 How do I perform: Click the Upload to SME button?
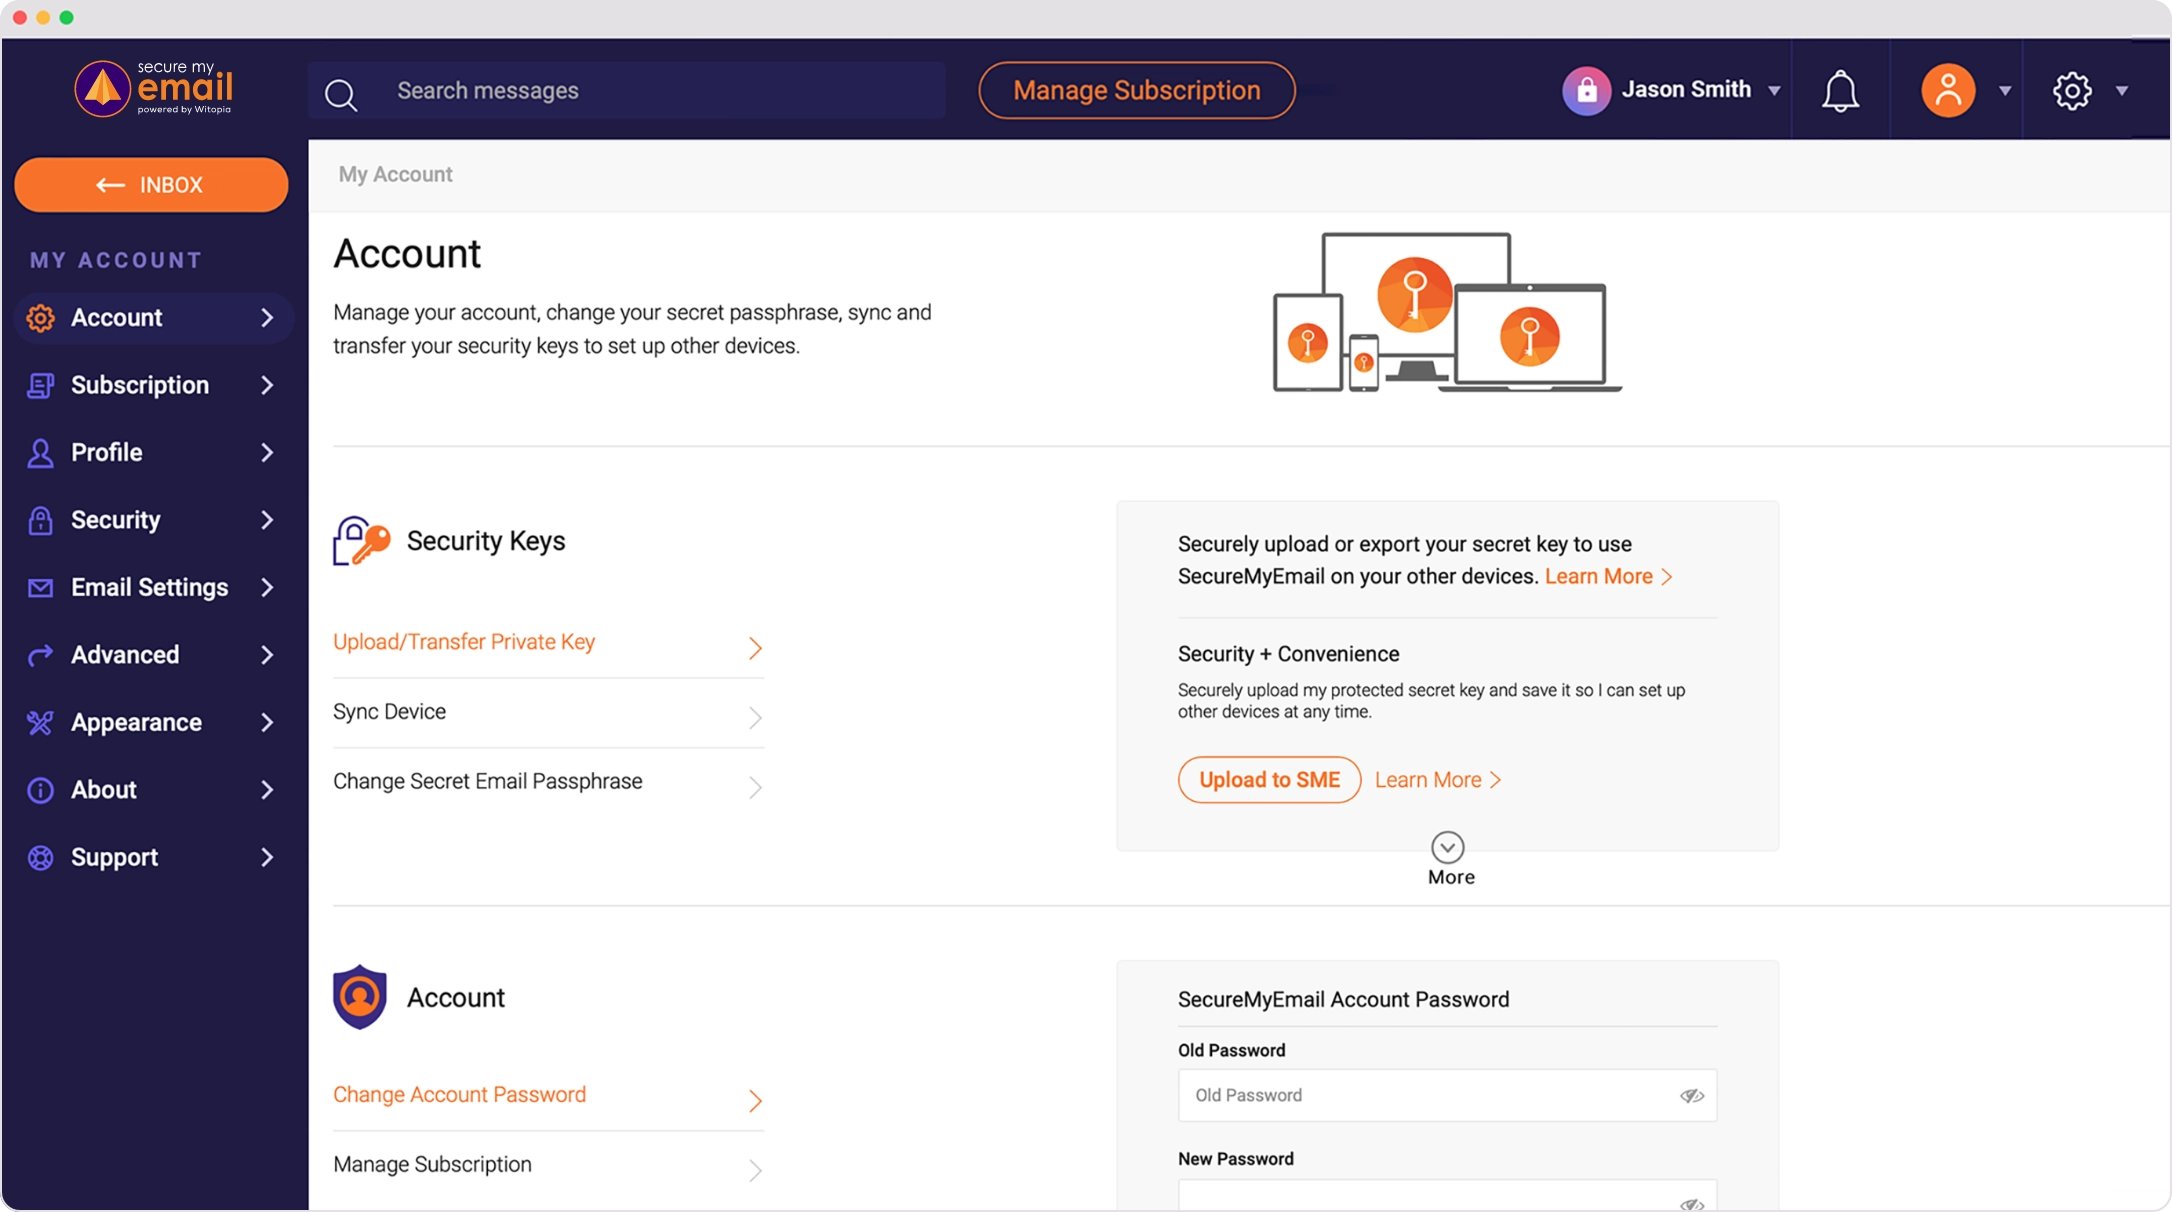pyautogui.click(x=1268, y=779)
